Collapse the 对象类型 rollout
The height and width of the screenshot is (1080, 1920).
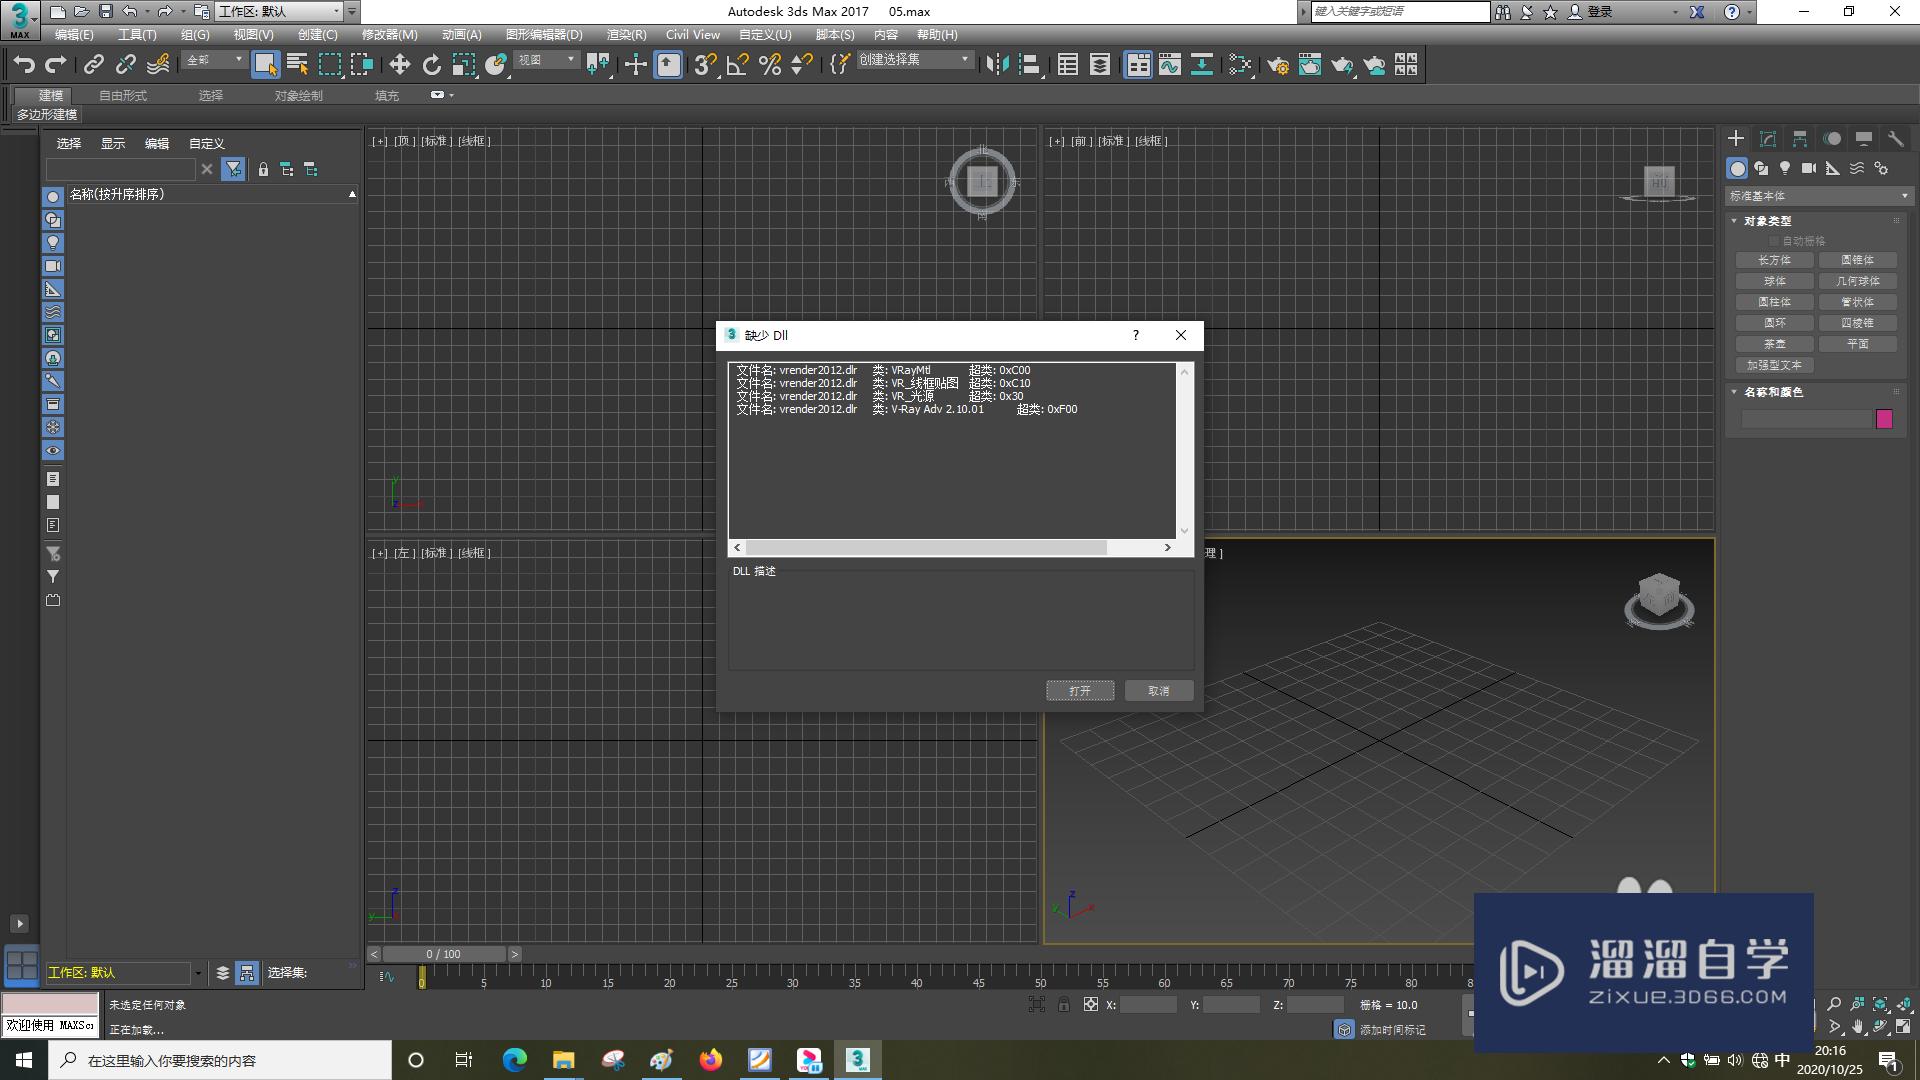[x=1768, y=221]
